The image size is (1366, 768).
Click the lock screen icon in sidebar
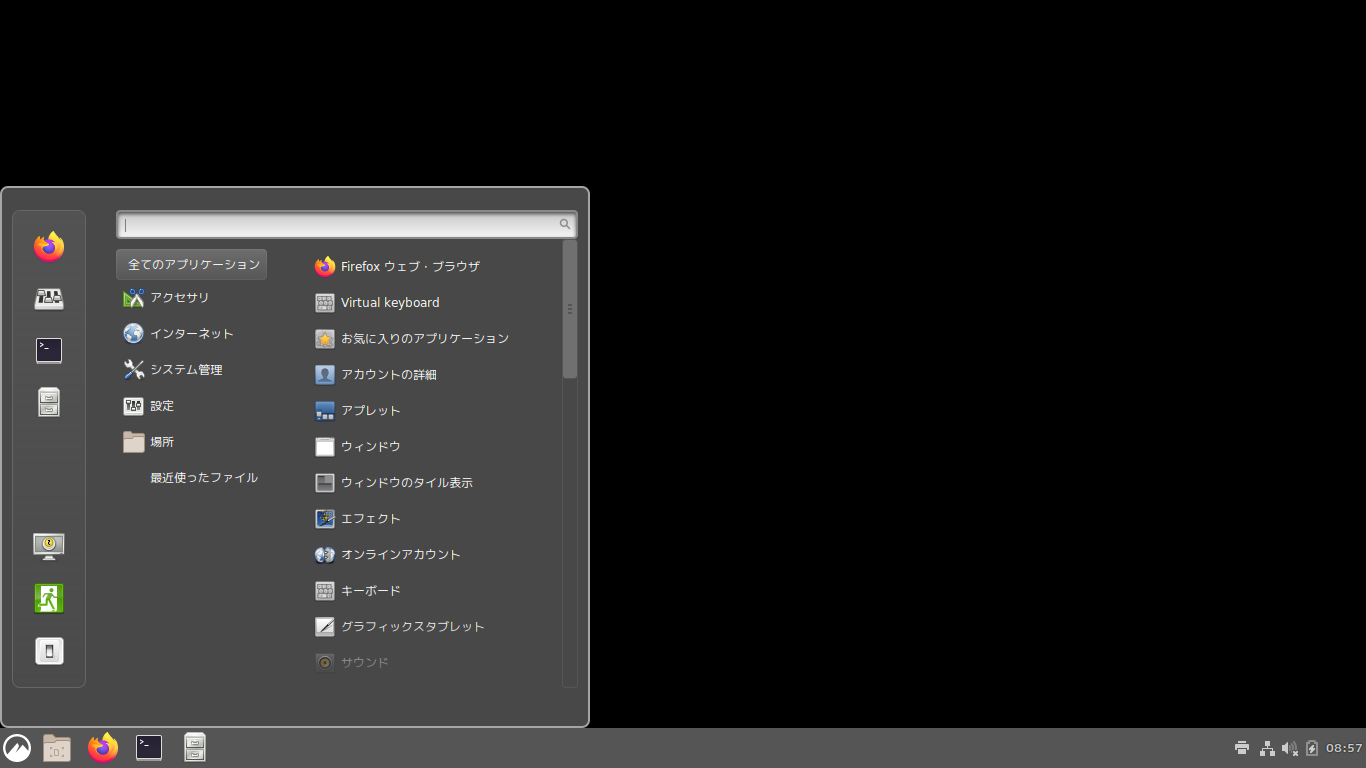point(49,546)
